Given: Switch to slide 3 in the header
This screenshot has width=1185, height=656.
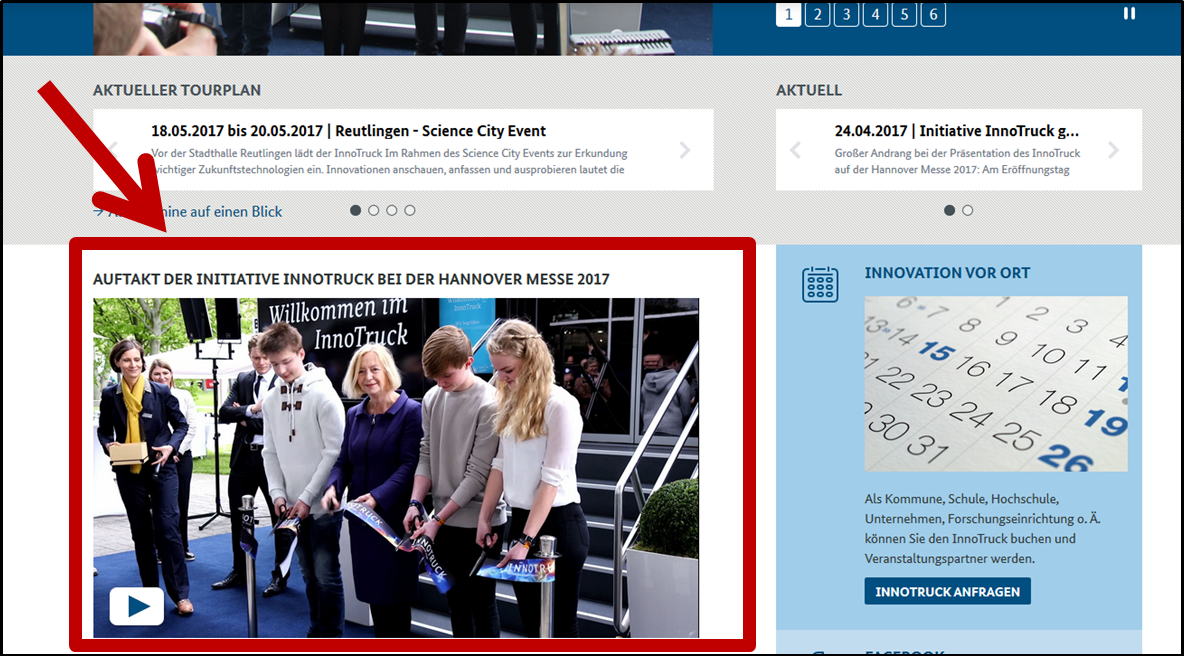Looking at the screenshot, I should 845,14.
